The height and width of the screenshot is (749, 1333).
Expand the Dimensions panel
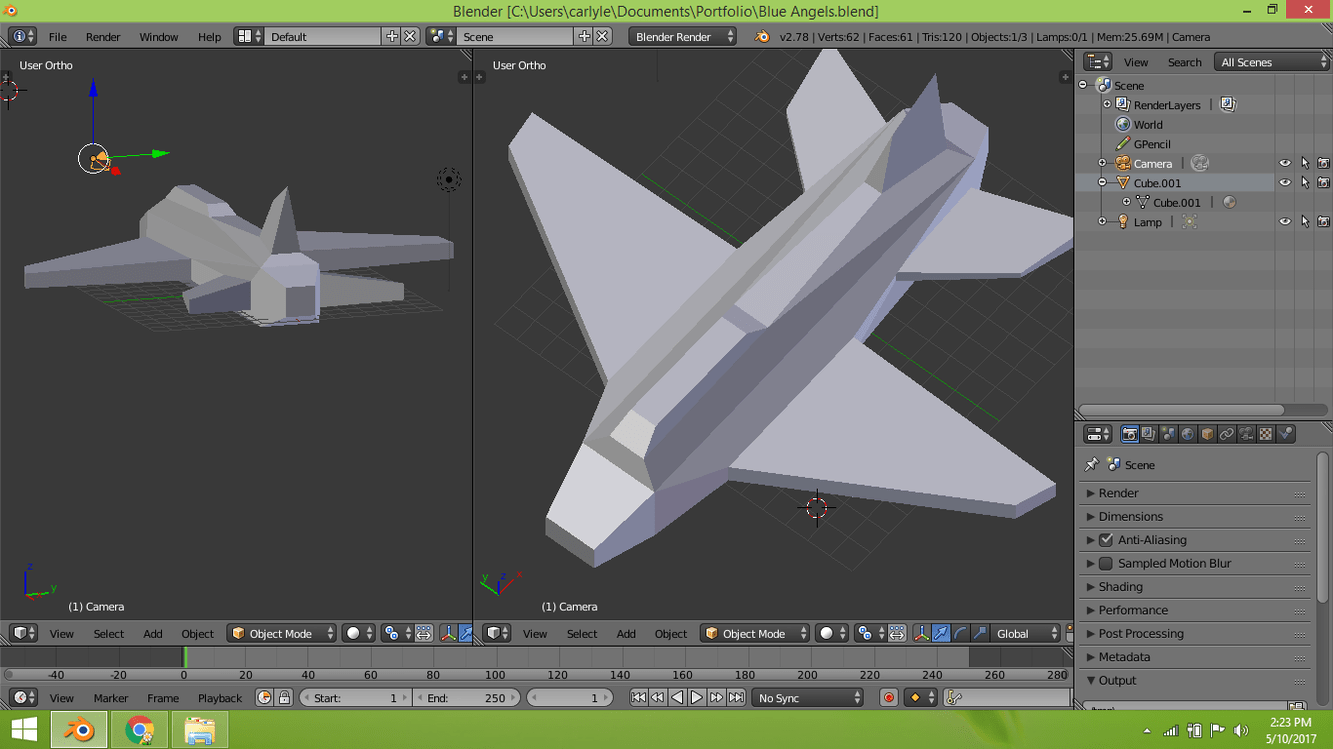(x=1130, y=517)
